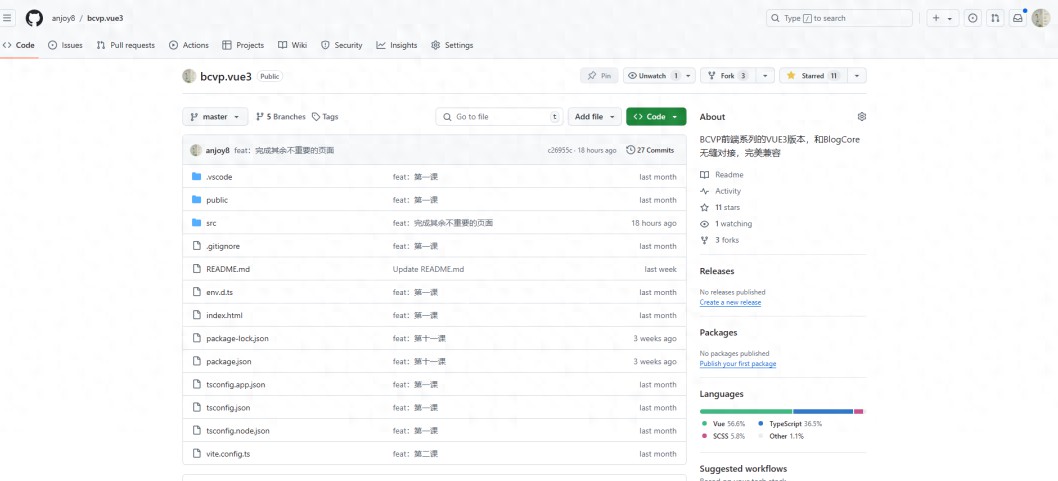Open repository About settings gear
The height and width of the screenshot is (481, 1058).
[x=862, y=117]
